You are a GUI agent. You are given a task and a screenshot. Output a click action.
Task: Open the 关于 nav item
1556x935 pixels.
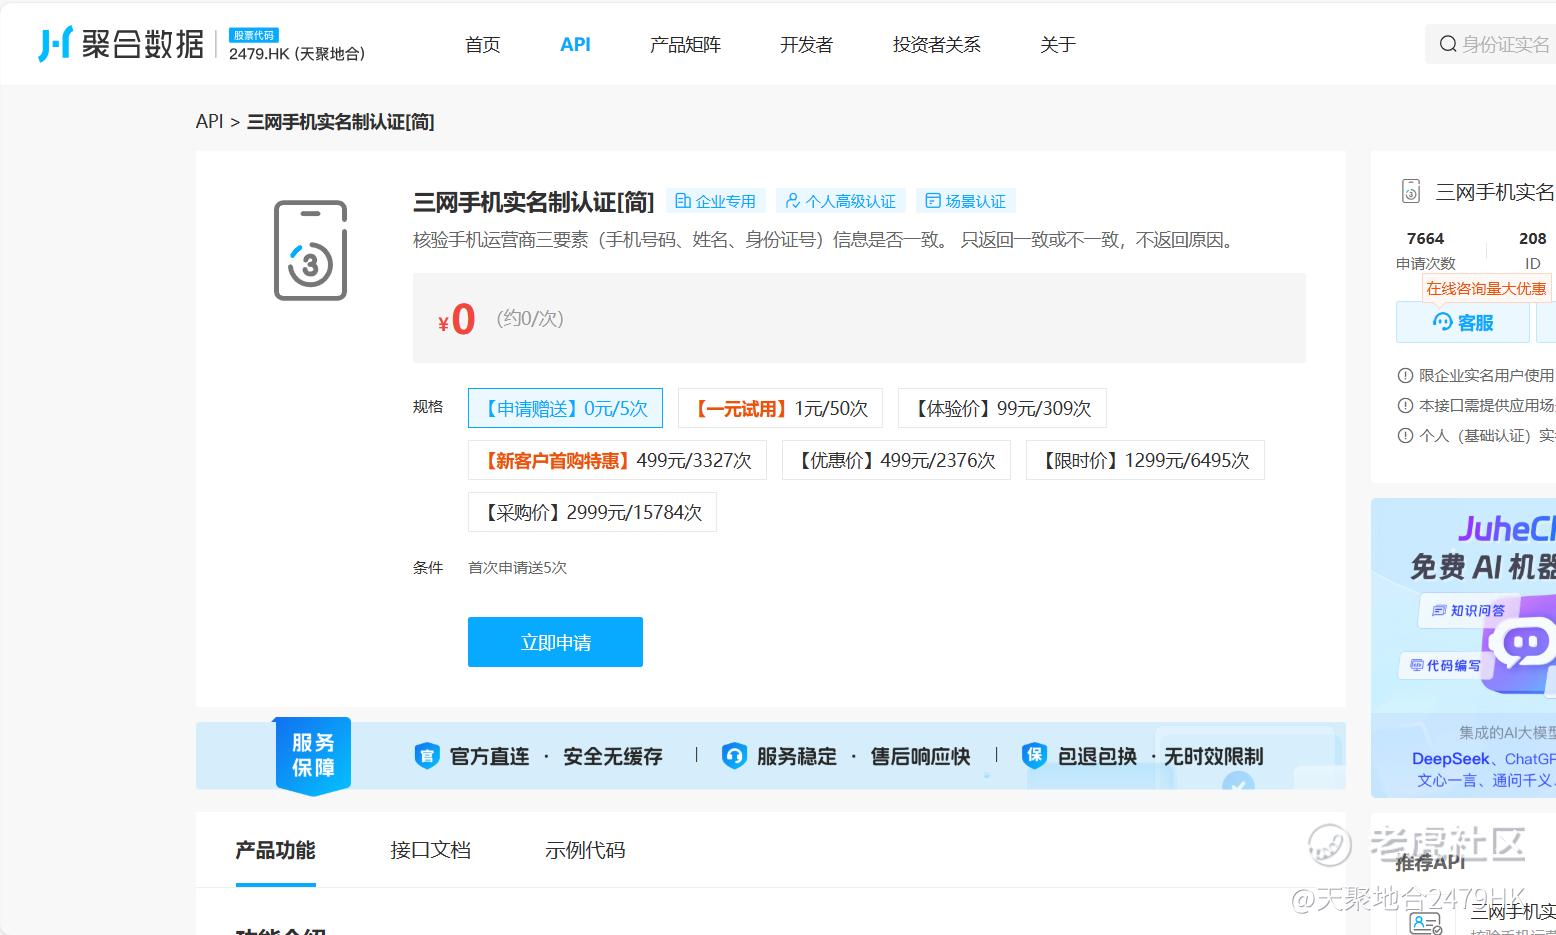(1057, 44)
